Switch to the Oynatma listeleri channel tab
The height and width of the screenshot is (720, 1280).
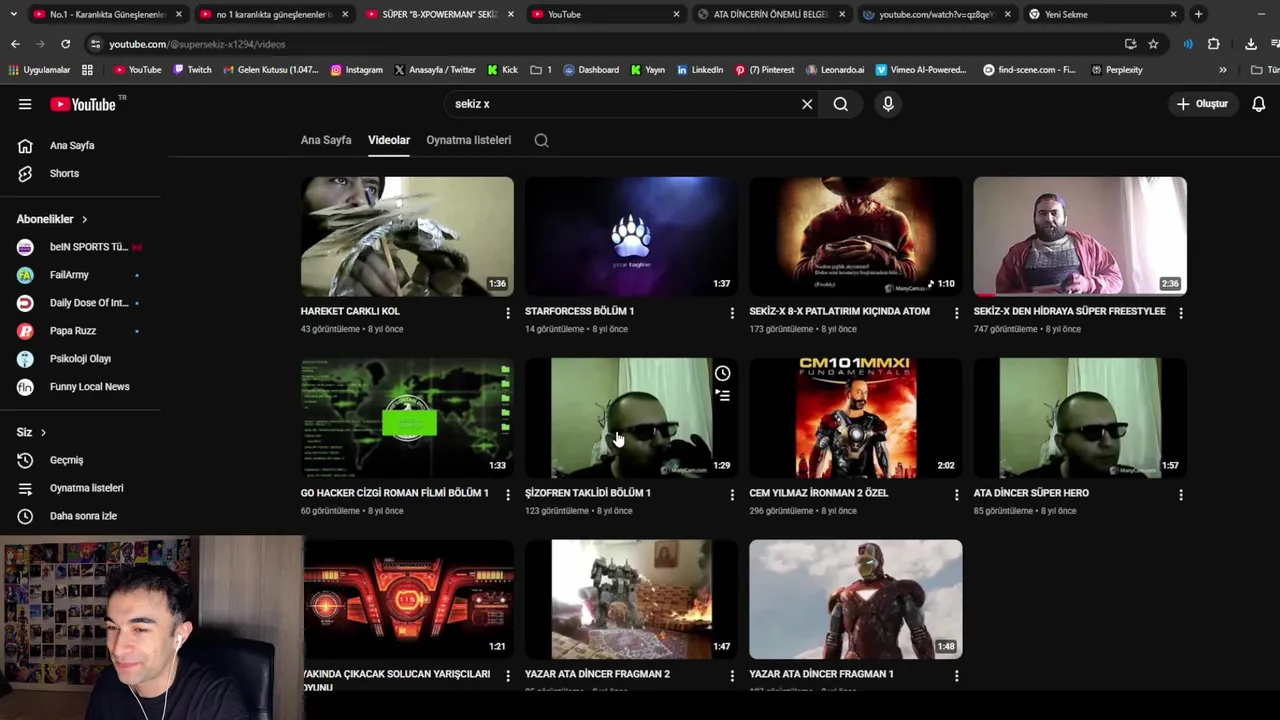click(468, 140)
